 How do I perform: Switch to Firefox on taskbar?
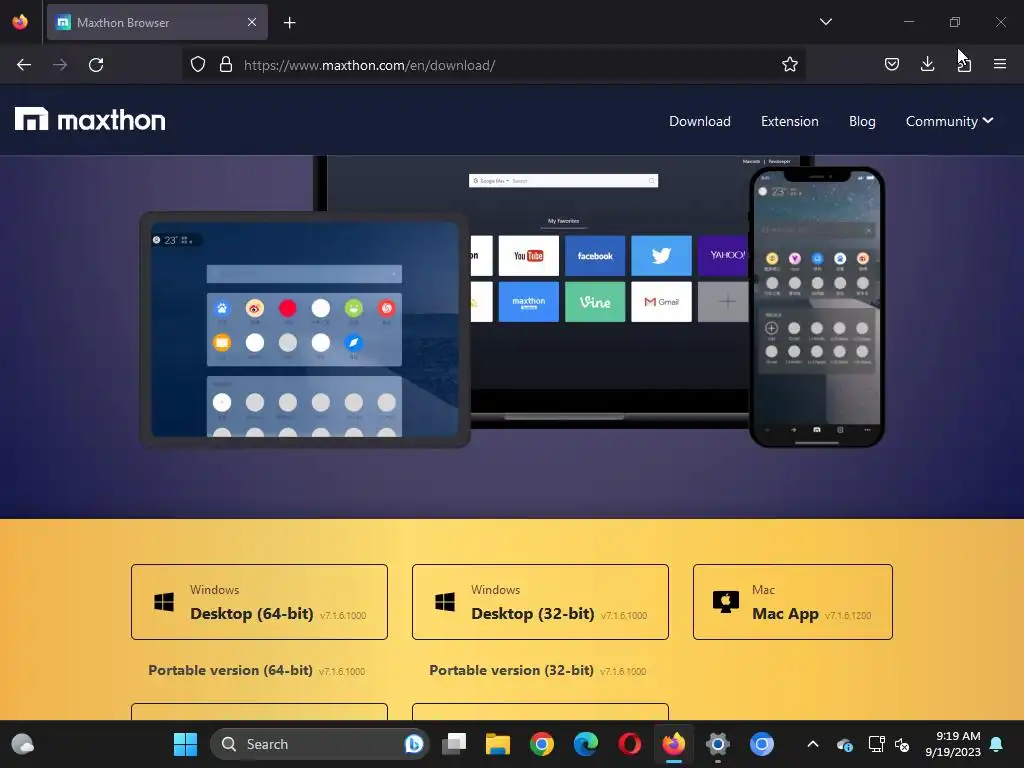point(673,744)
